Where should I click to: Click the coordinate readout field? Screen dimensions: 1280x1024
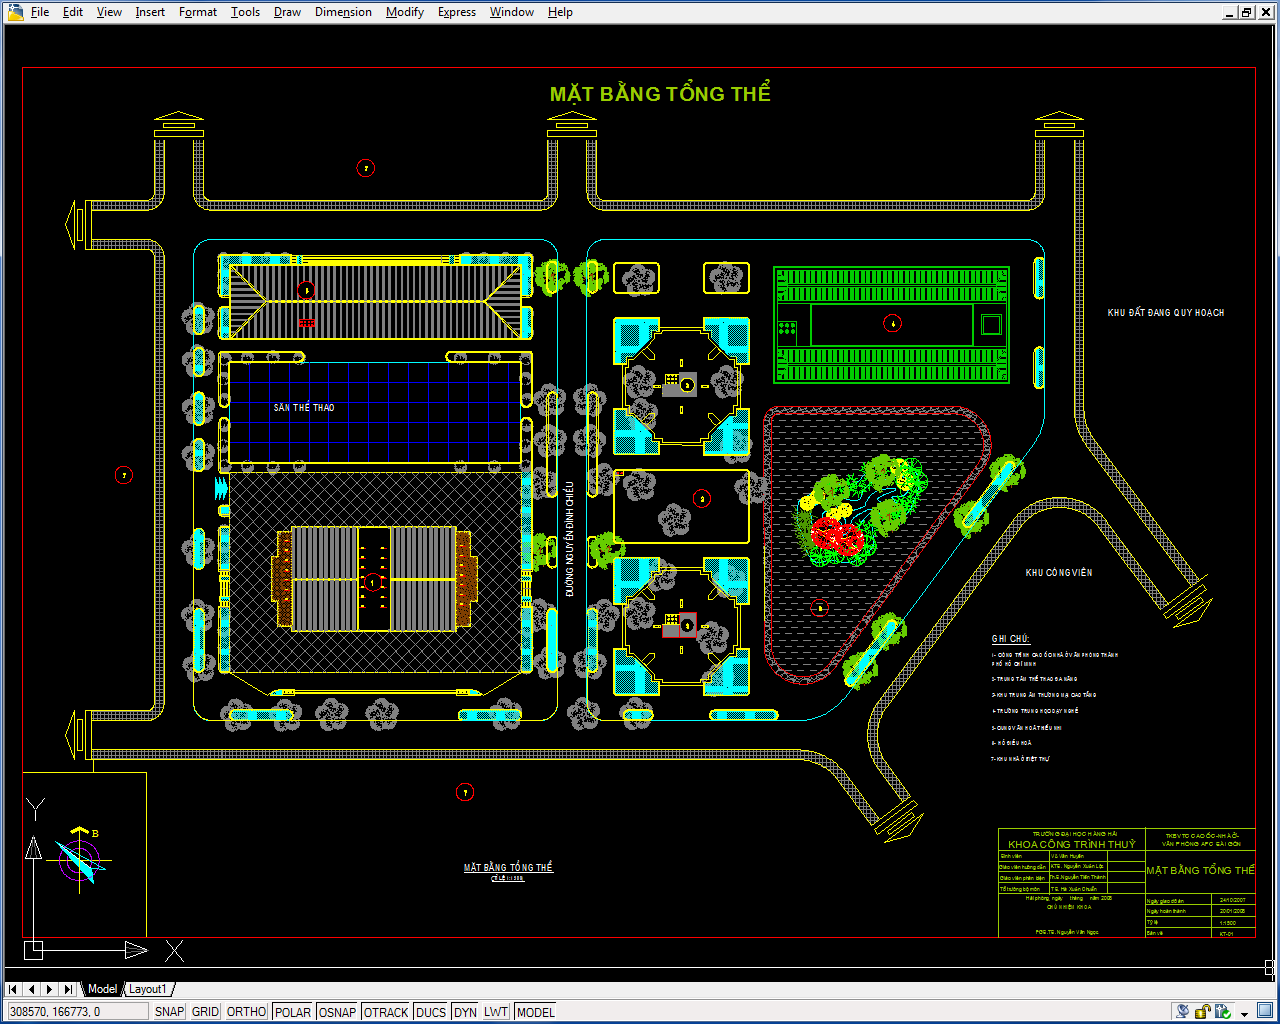pos(75,1012)
